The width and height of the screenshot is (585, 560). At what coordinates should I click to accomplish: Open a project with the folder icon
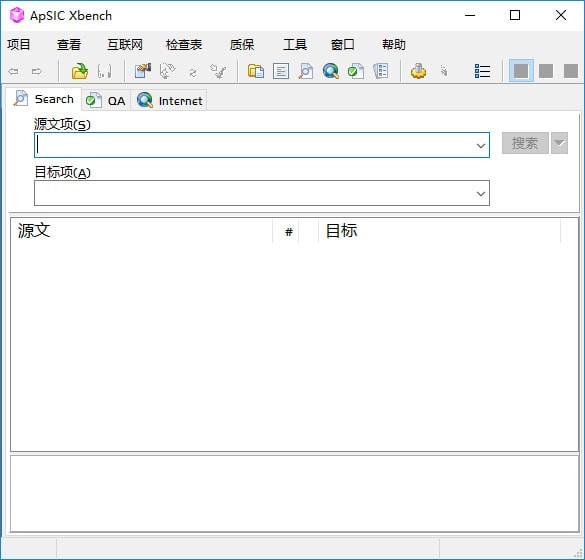79,71
